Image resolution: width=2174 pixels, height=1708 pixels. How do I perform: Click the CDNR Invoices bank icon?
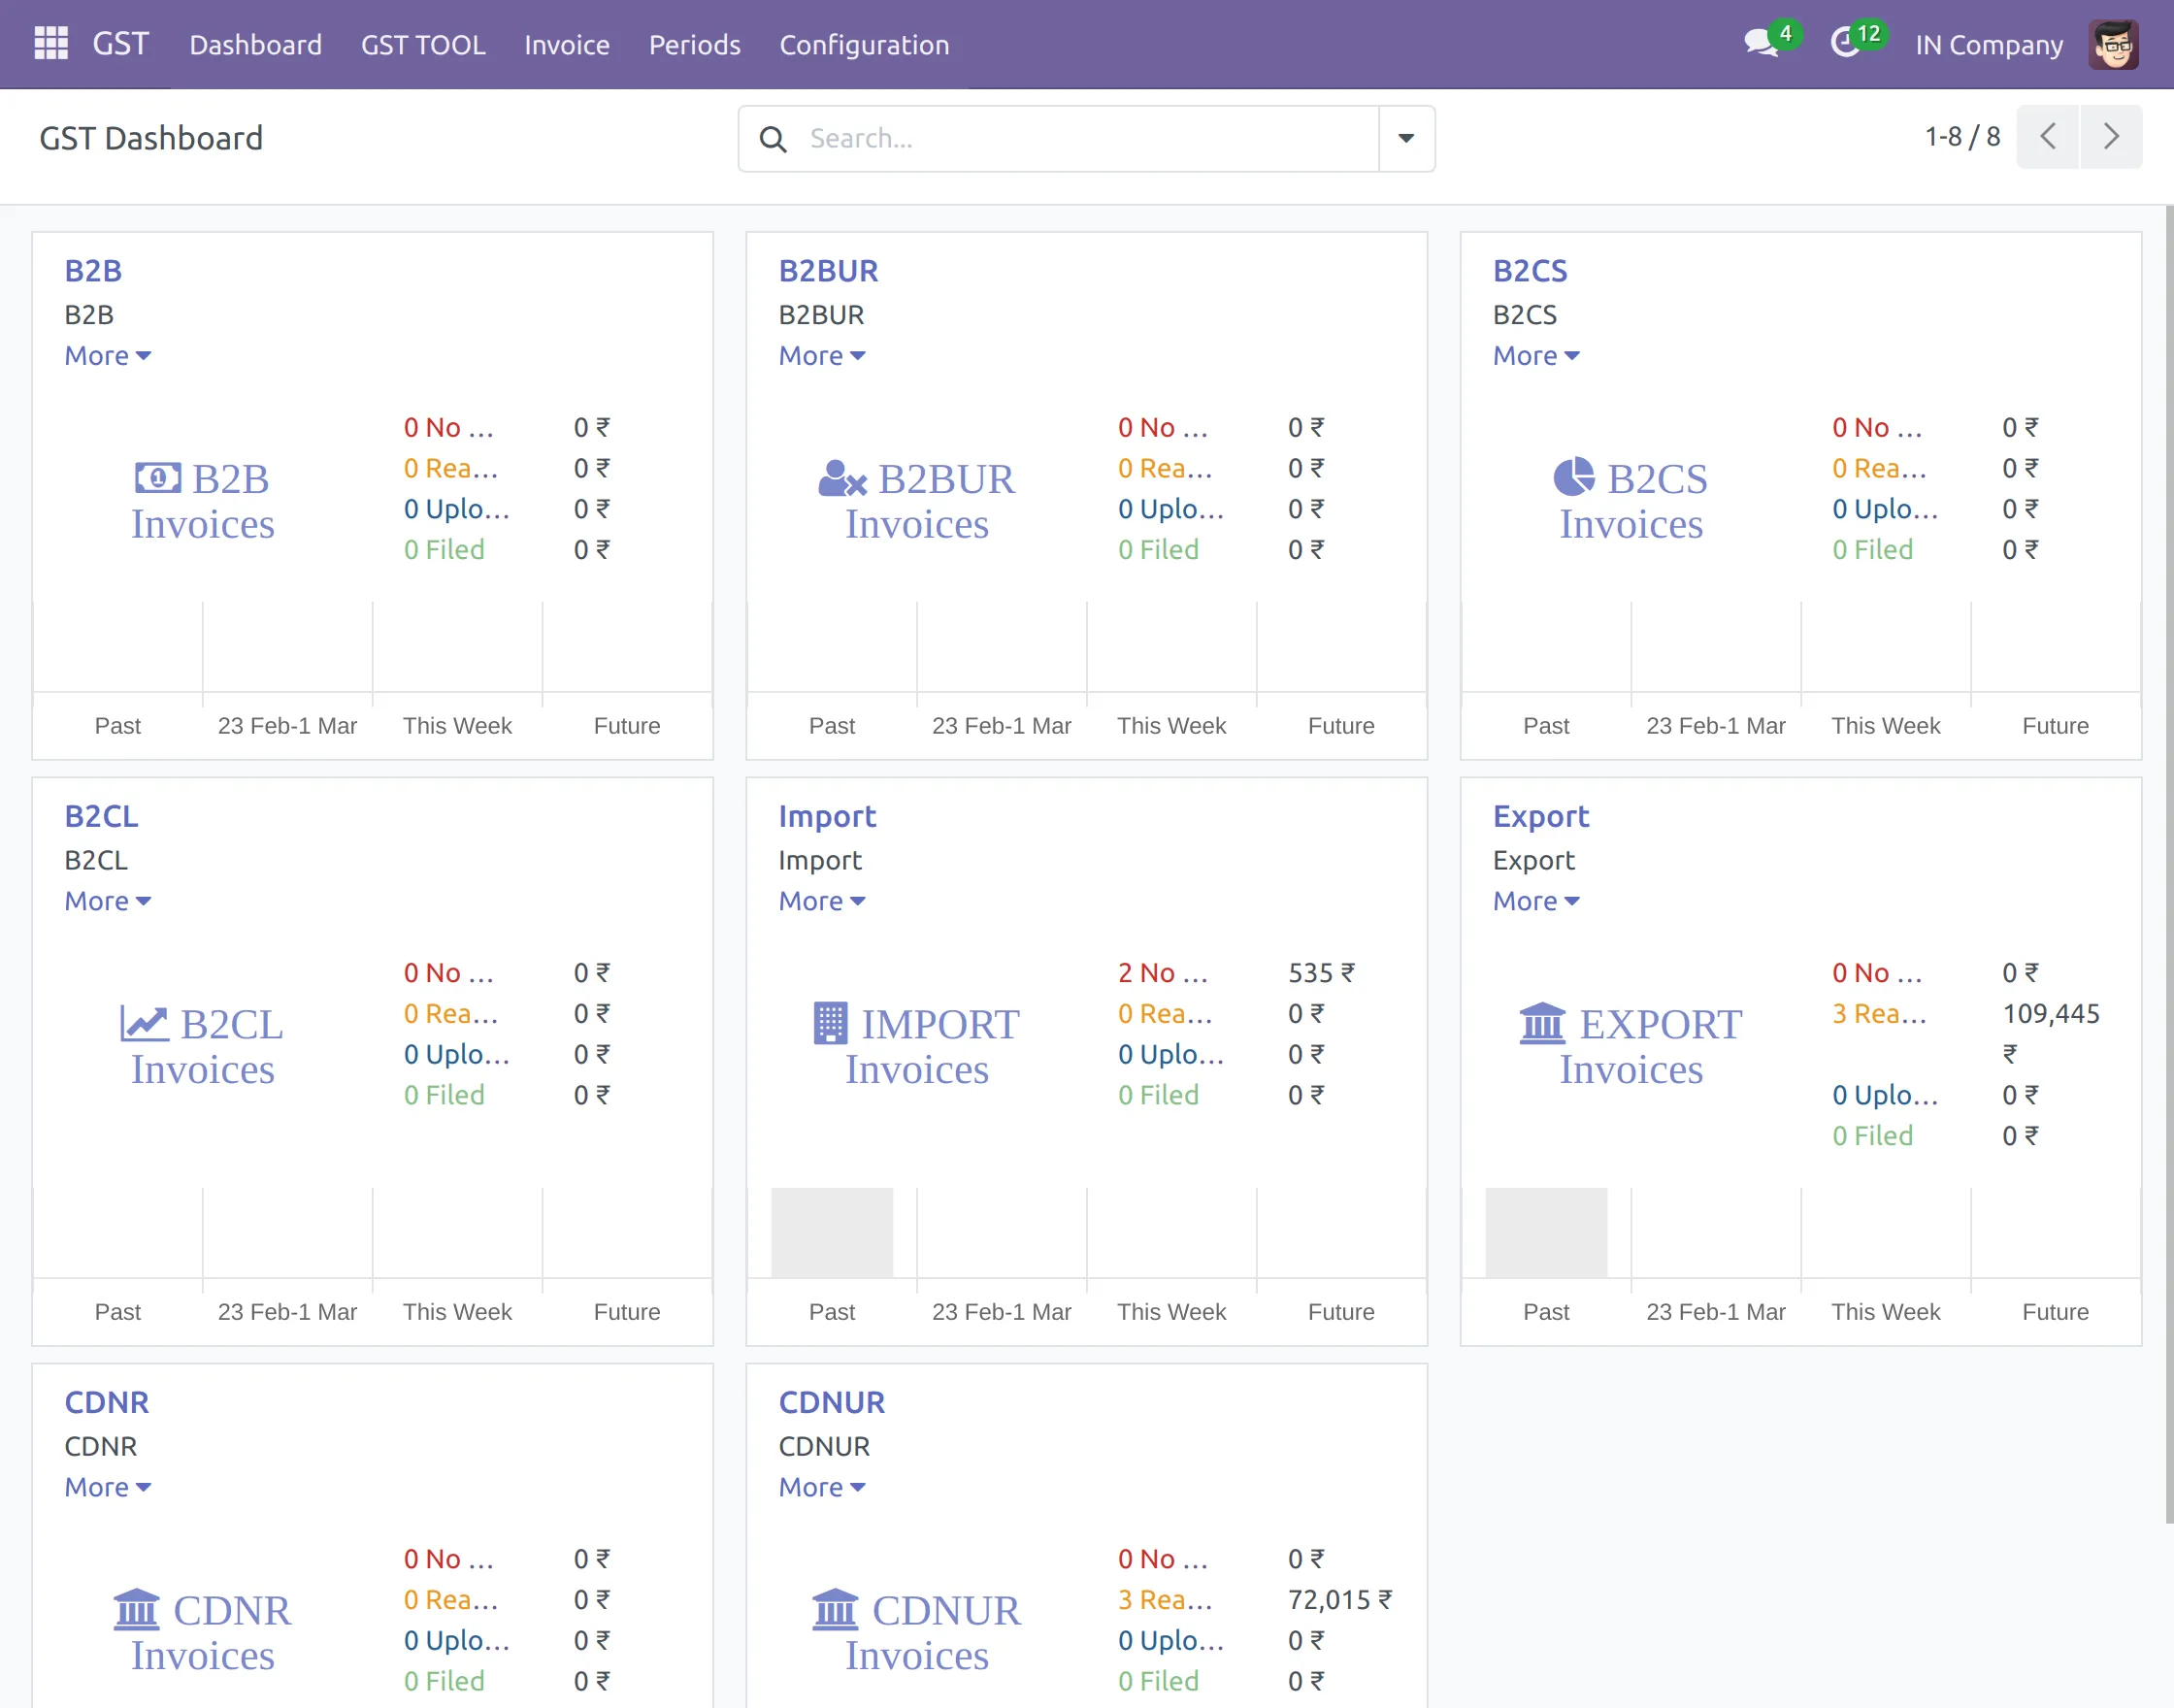[x=137, y=1609]
